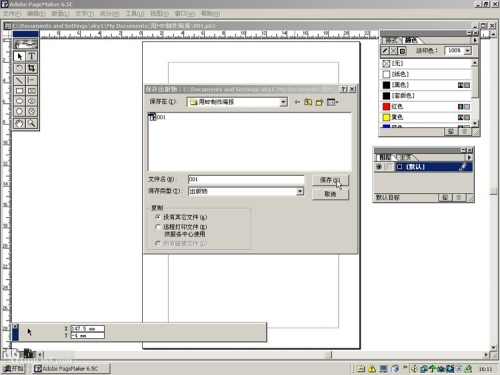This screenshot has width=500, height=375.
Task: Open the 帮助 menu
Action: (210, 14)
